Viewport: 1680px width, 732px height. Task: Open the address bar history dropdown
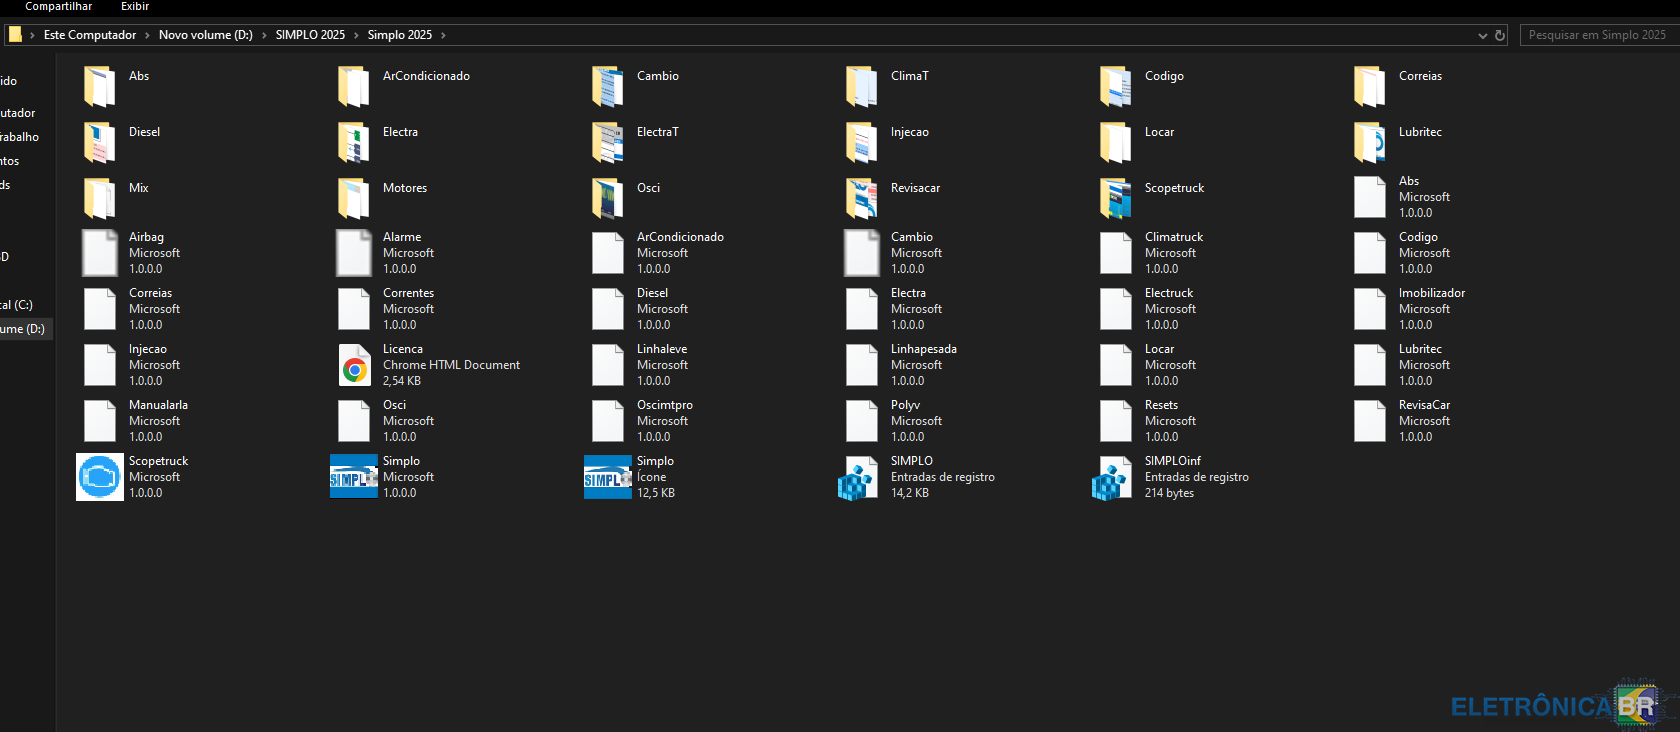click(x=1482, y=35)
